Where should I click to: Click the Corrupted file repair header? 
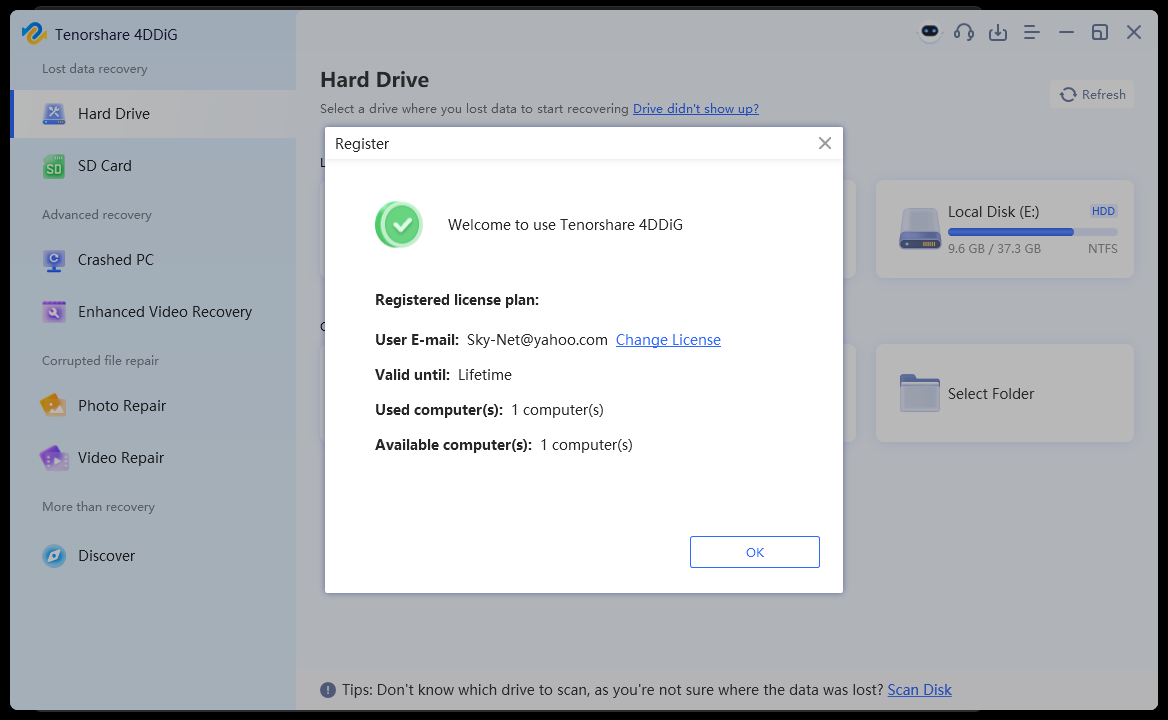coord(101,360)
